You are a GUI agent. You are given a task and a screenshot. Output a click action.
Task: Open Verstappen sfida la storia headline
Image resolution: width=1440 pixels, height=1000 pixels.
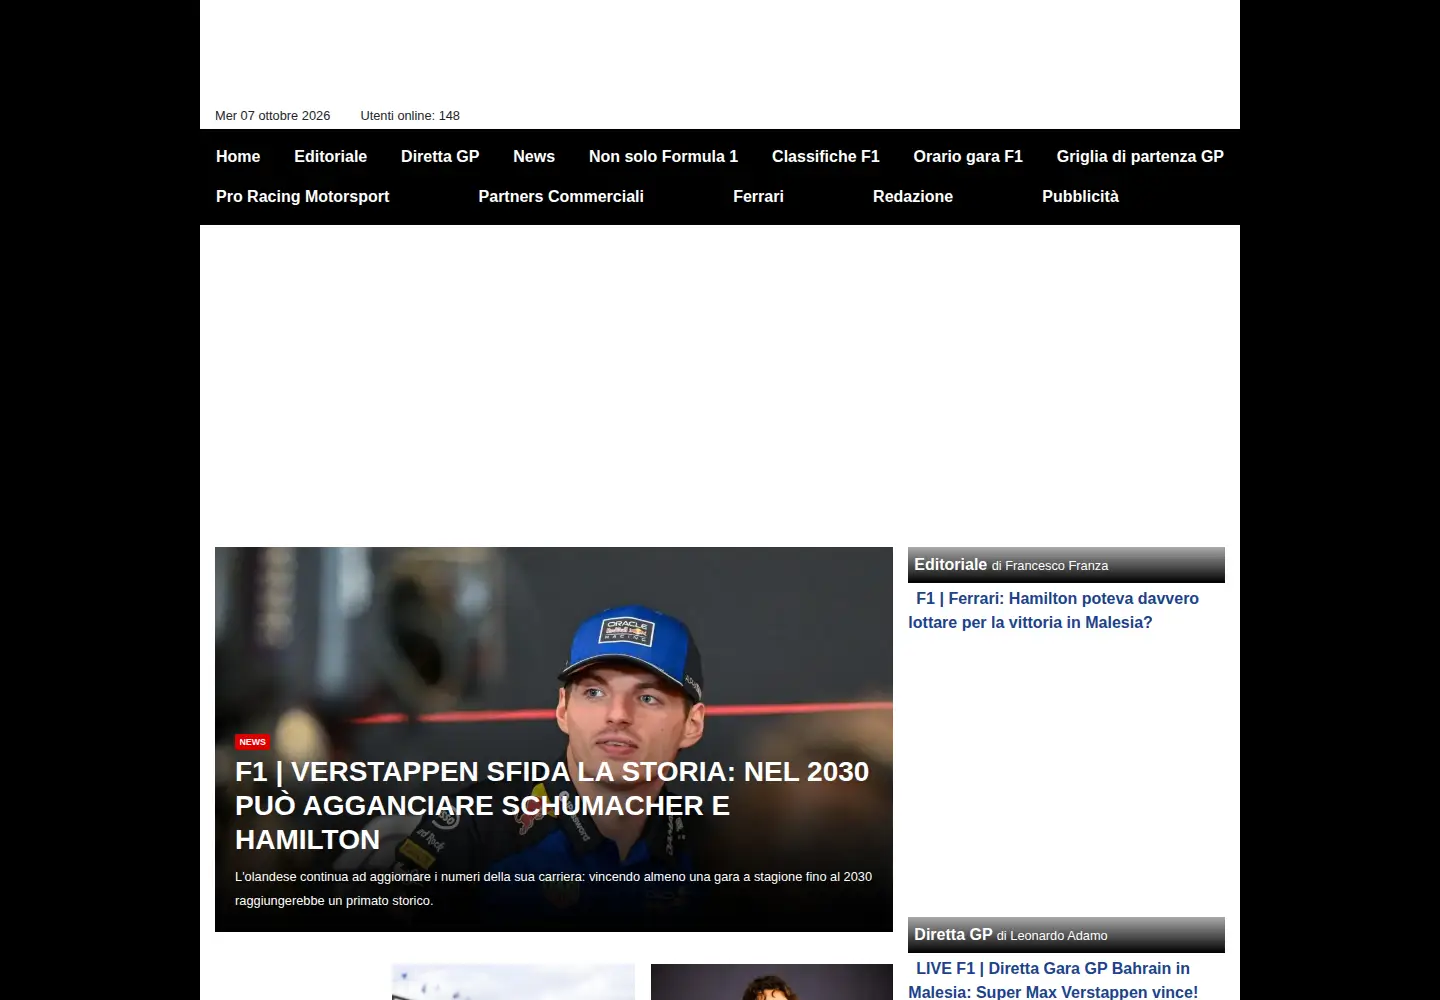(552, 806)
